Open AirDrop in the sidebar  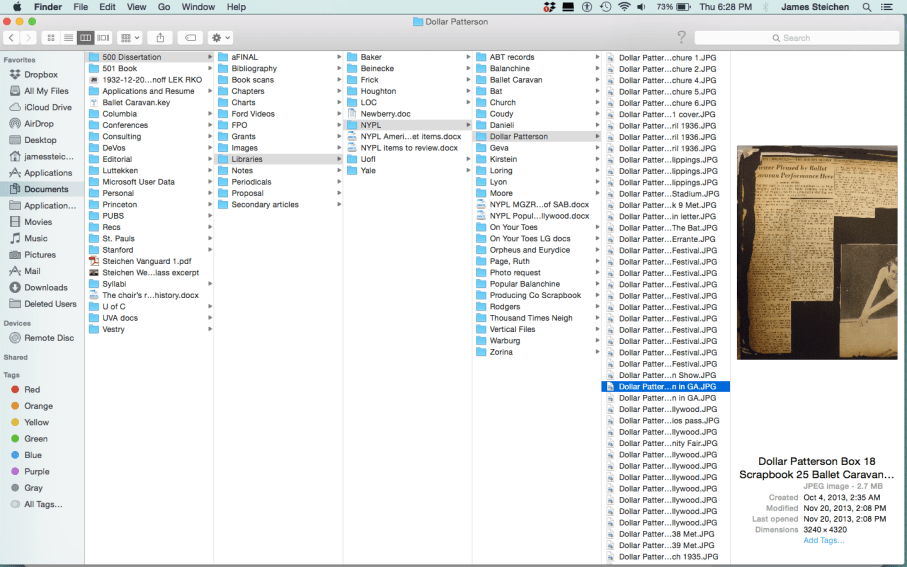[40, 124]
